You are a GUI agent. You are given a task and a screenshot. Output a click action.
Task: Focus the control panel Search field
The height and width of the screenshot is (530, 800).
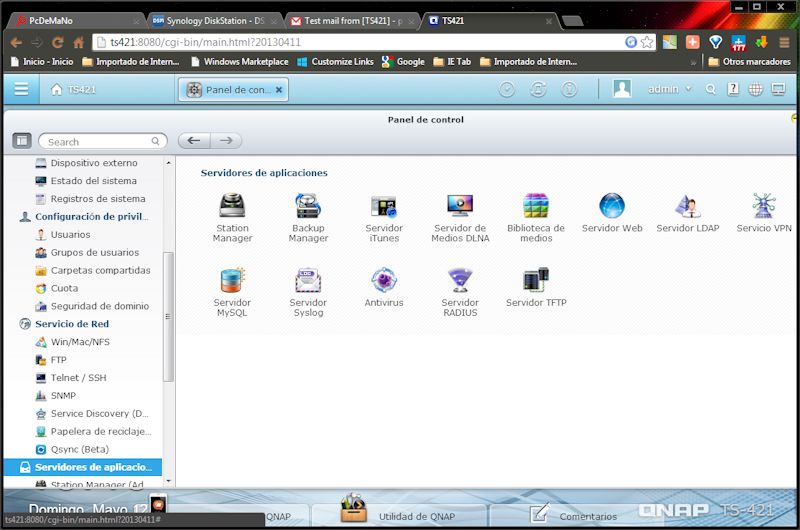click(x=103, y=141)
